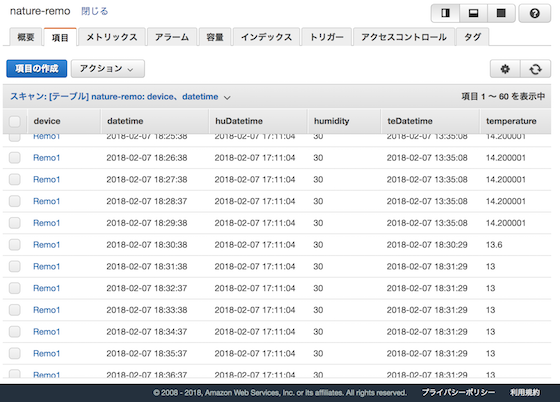This screenshot has width=560, height=402.
Task: Check the row with datetime 18:28:37
Action: tap(15, 201)
